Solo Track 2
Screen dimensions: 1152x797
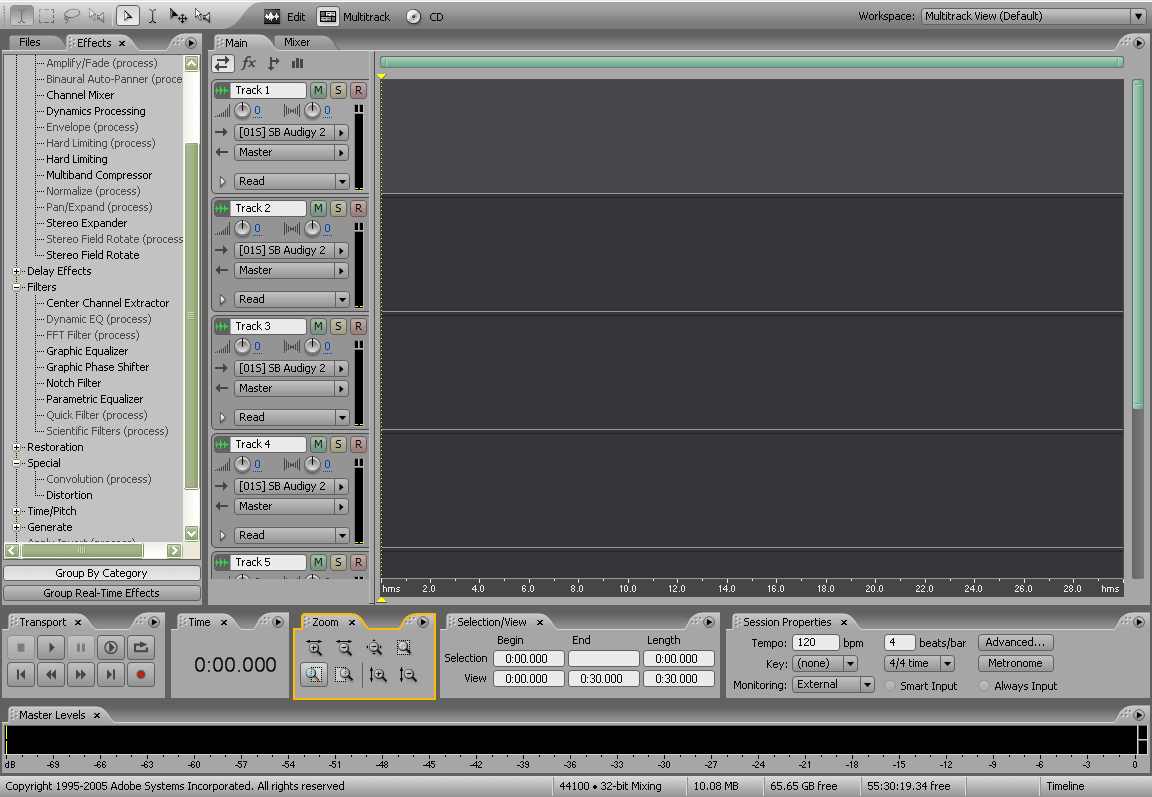coord(338,208)
